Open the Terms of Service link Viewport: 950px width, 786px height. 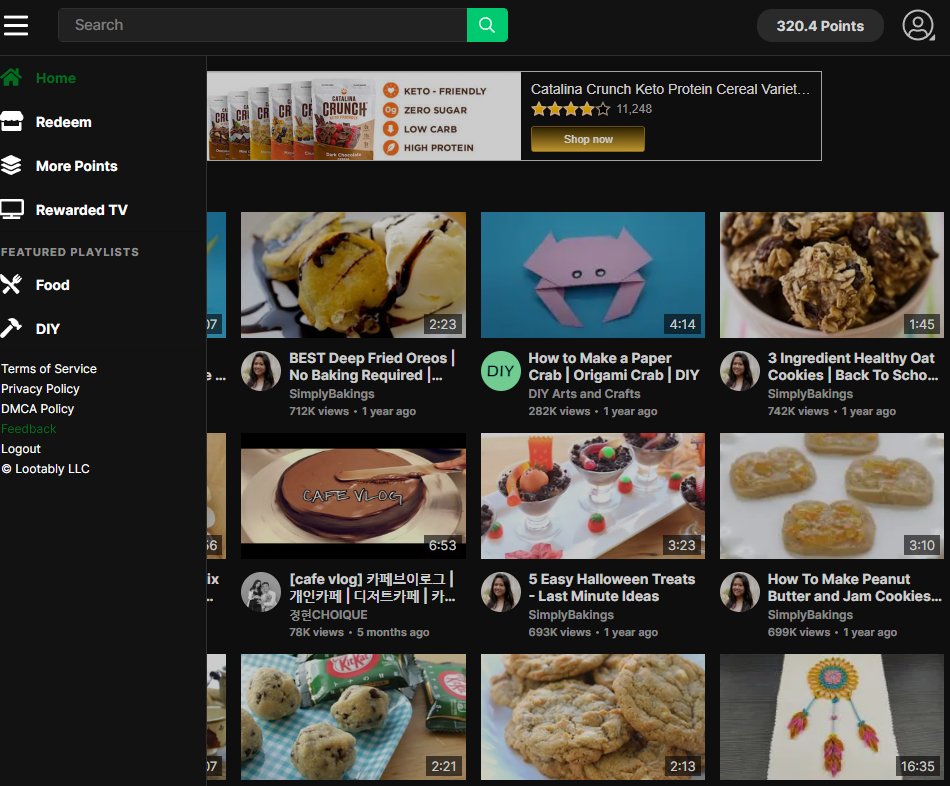(49, 369)
